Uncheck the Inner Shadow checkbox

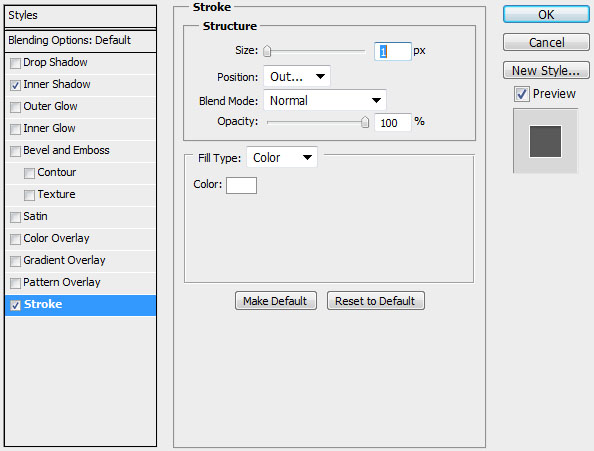[15, 85]
